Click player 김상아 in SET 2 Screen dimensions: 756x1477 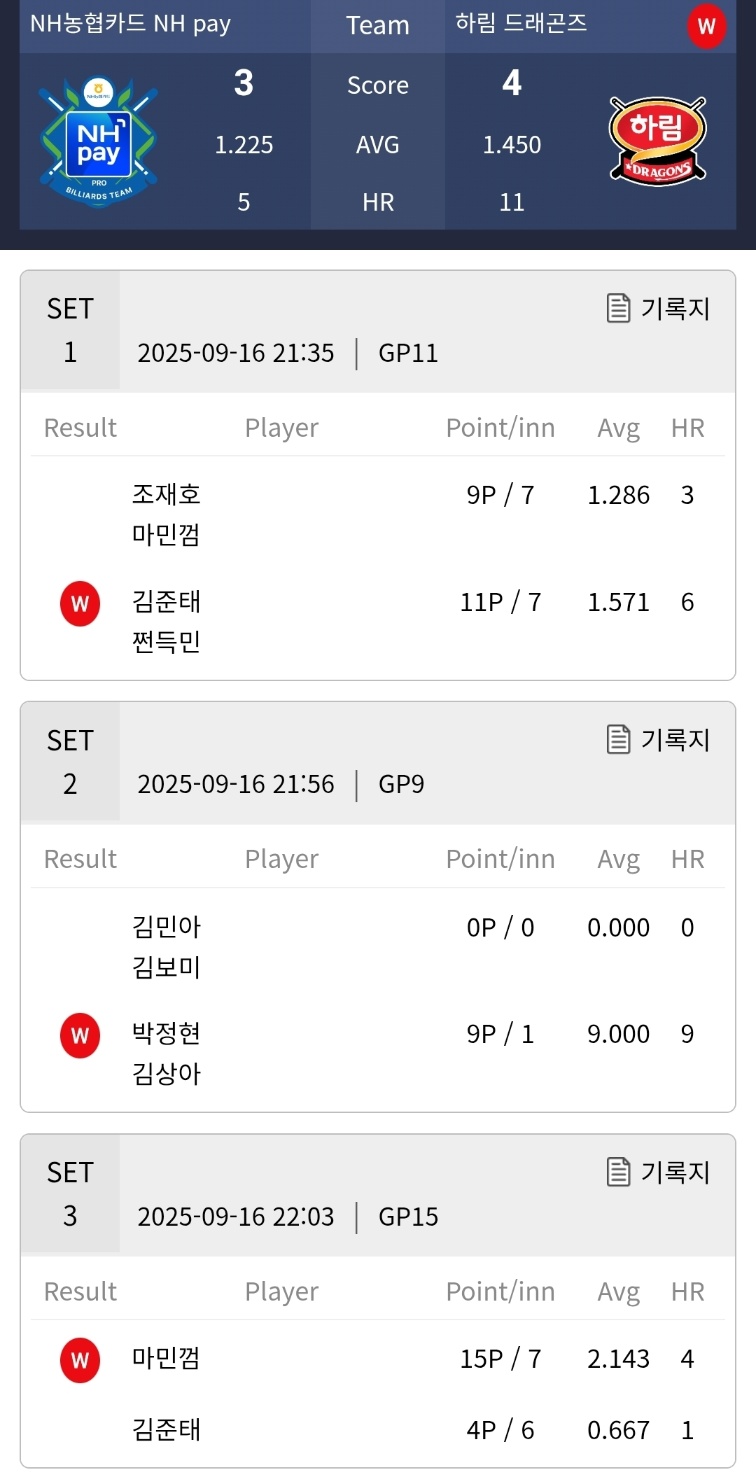[166, 1074]
